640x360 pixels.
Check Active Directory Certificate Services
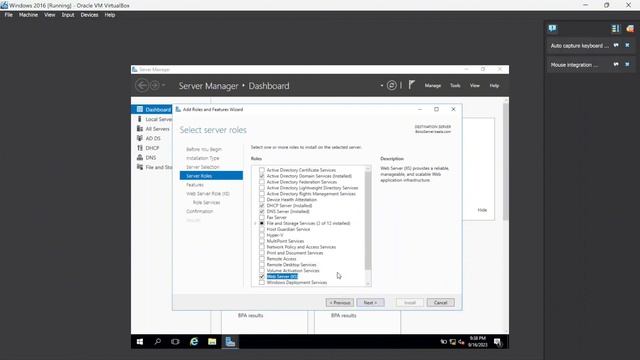click(x=262, y=170)
